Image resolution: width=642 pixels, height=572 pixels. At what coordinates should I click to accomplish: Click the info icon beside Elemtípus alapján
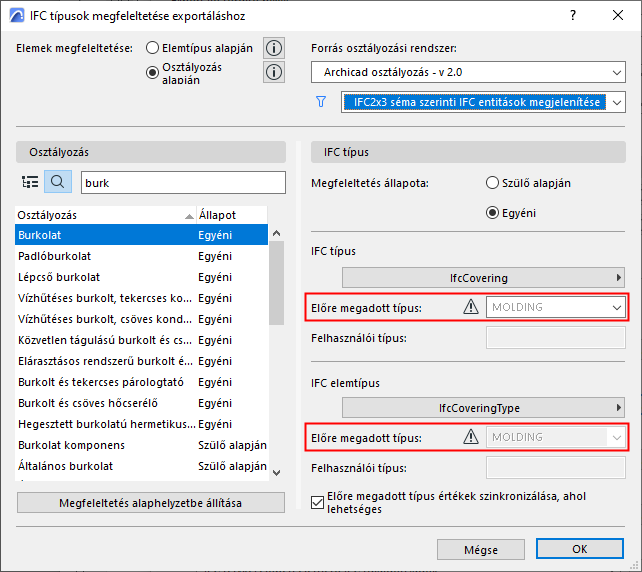coord(274,48)
